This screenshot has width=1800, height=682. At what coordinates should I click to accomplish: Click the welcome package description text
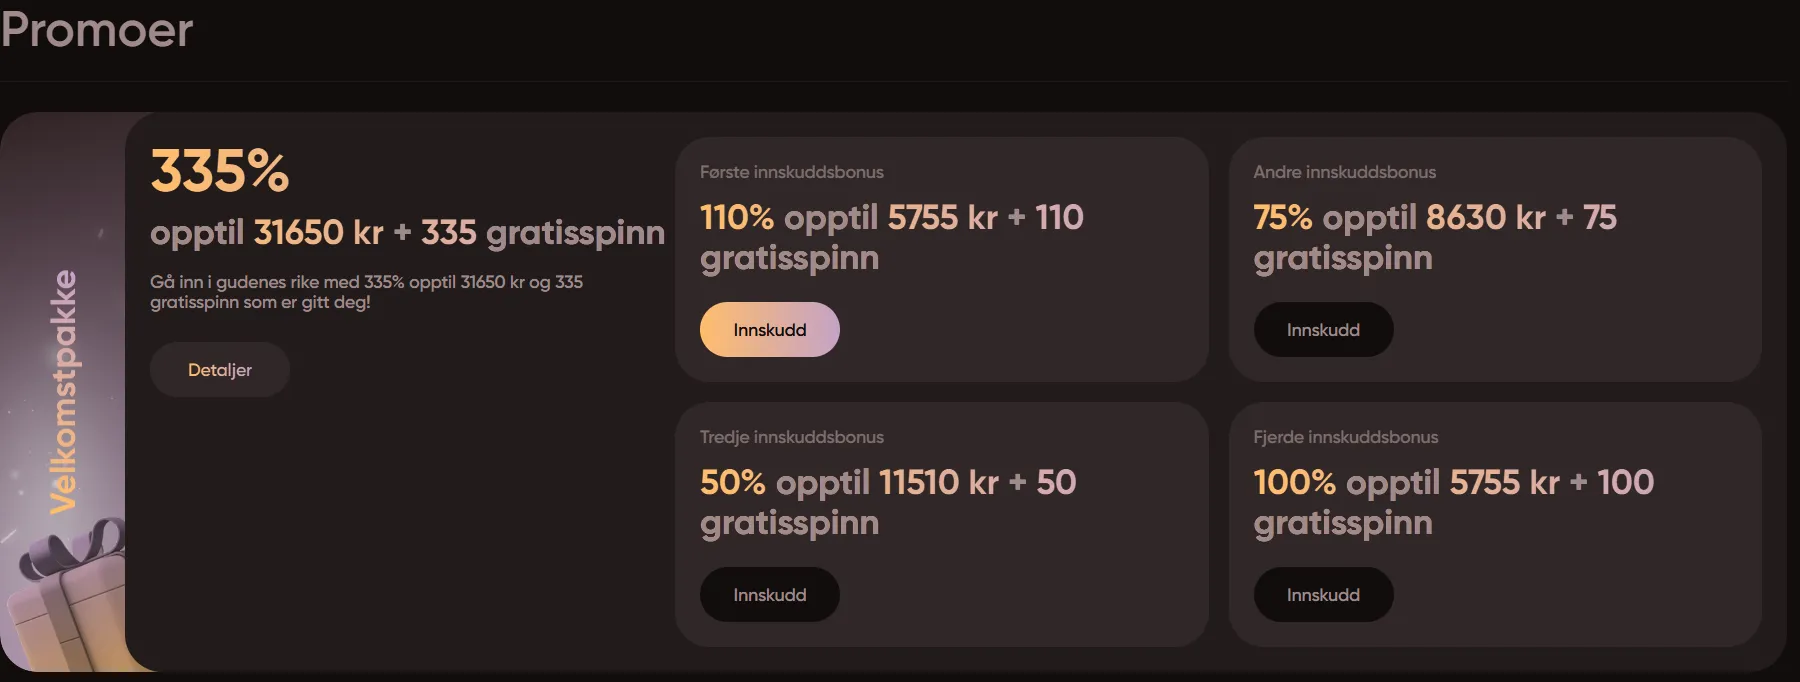tap(367, 292)
